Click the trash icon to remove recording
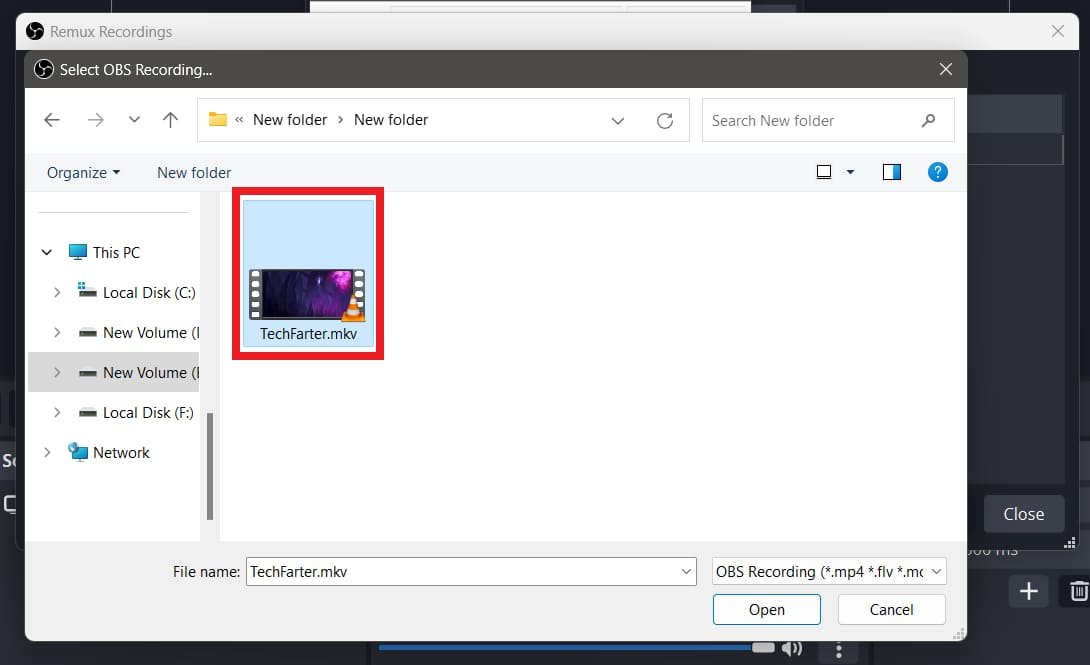The width and height of the screenshot is (1090, 665). tap(1077, 591)
